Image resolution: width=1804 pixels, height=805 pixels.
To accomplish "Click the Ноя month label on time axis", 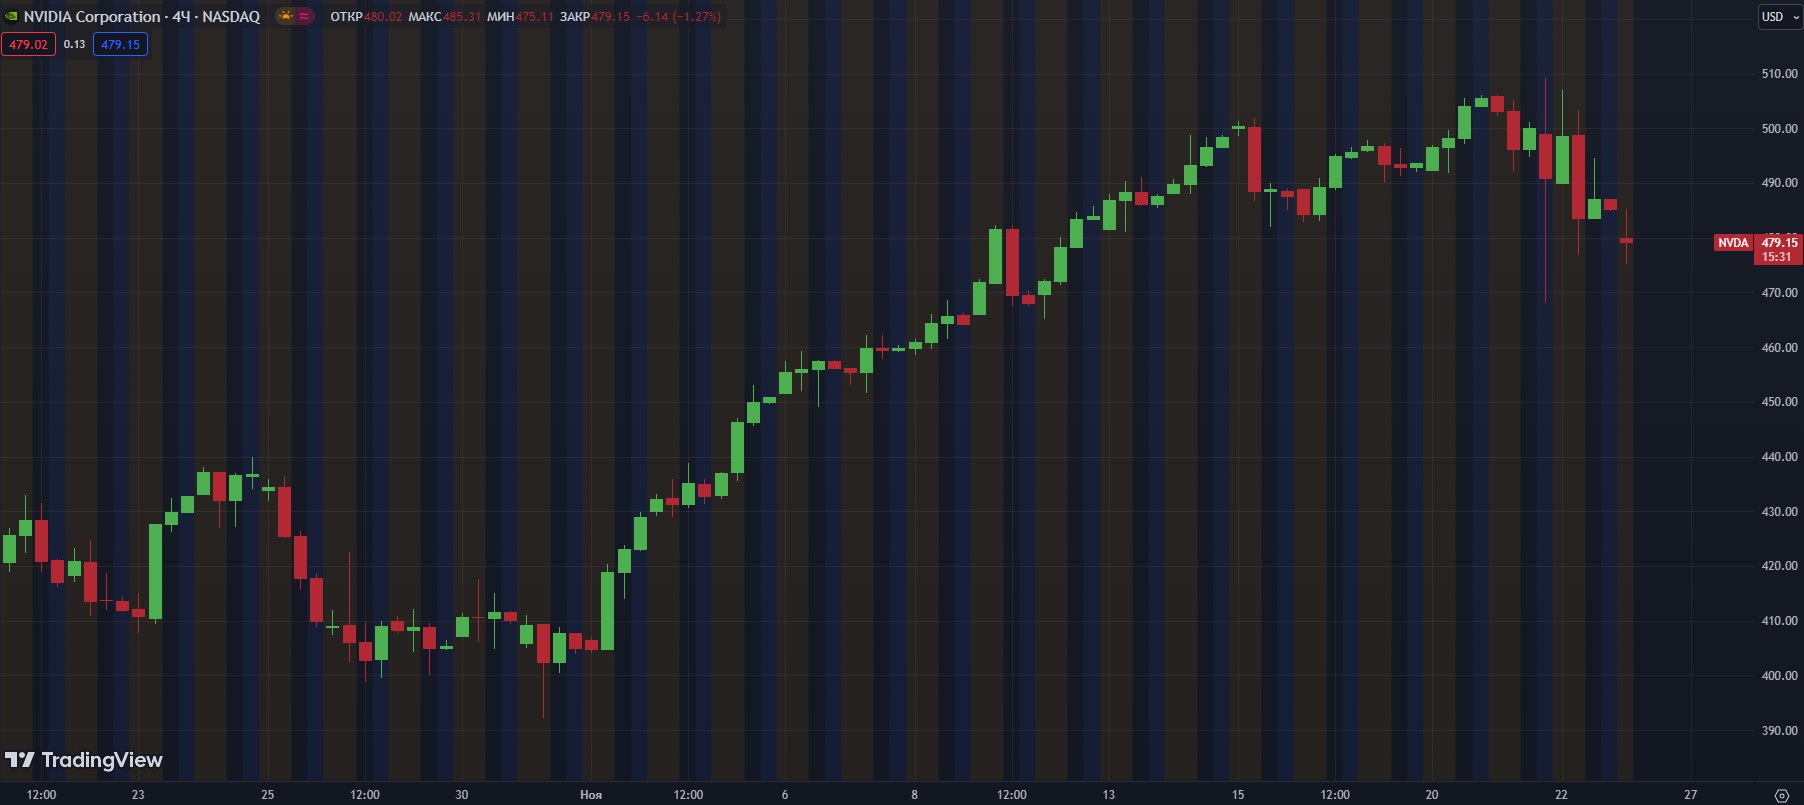I will coord(591,795).
